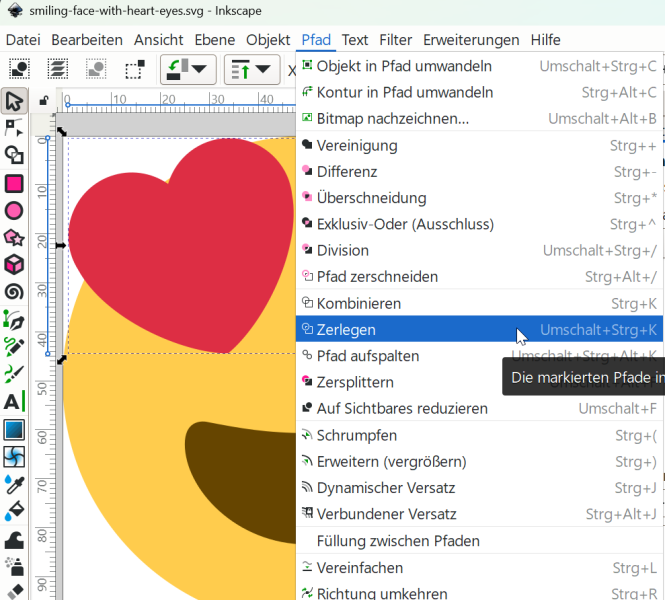Select the Bezier pen tool

[x=14, y=321]
